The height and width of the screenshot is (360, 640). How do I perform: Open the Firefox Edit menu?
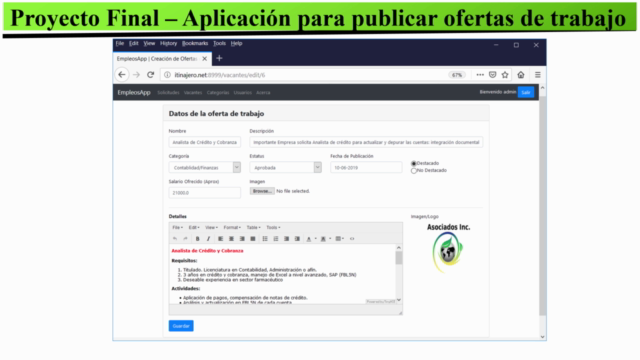(133, 43)
